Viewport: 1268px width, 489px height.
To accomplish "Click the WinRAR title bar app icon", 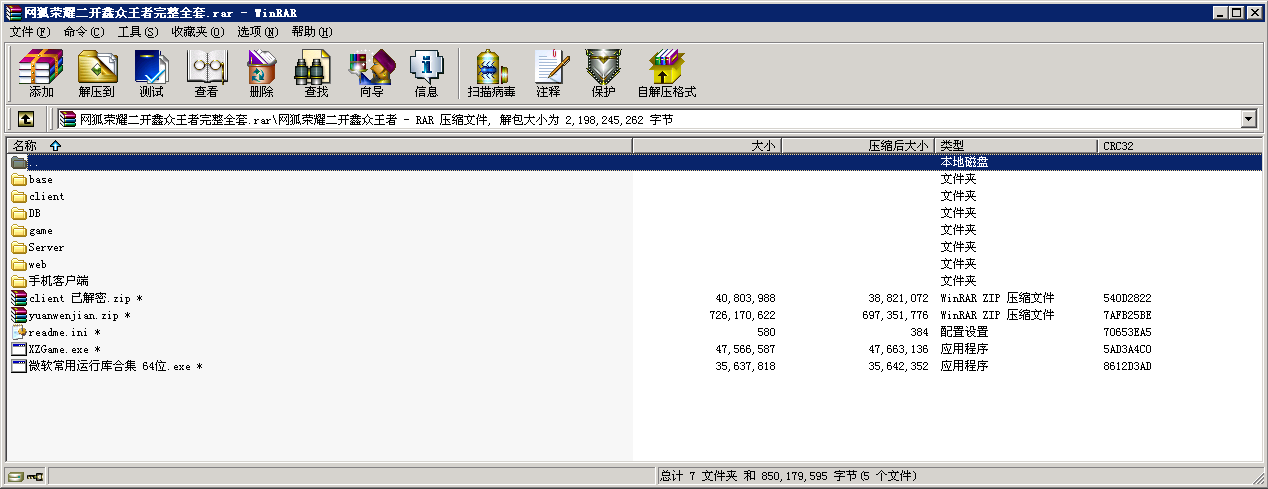I will coord(11,12).
